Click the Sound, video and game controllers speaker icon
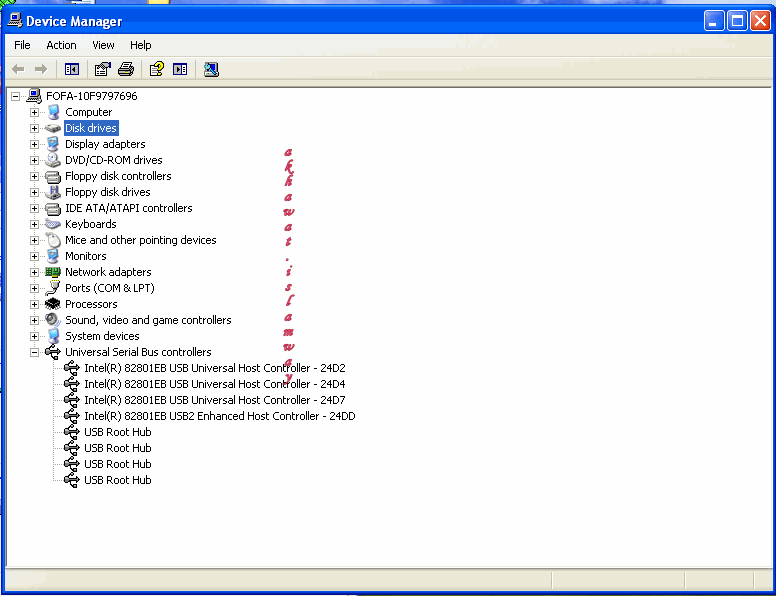This screenshot has height=596, width=776. click(53, 320)
